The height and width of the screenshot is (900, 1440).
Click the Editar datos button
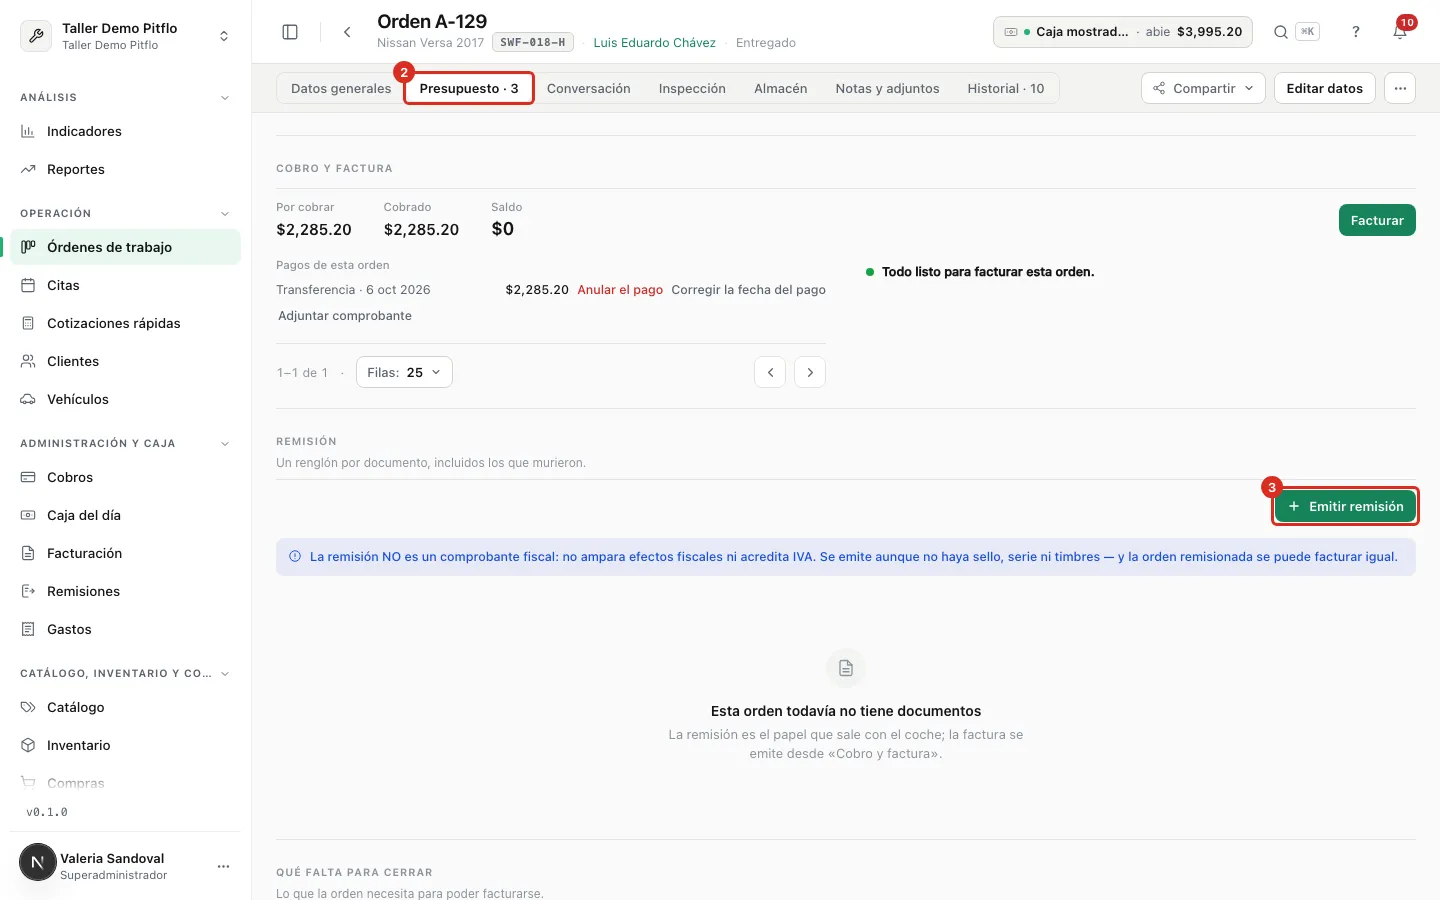click(1325, 88)
